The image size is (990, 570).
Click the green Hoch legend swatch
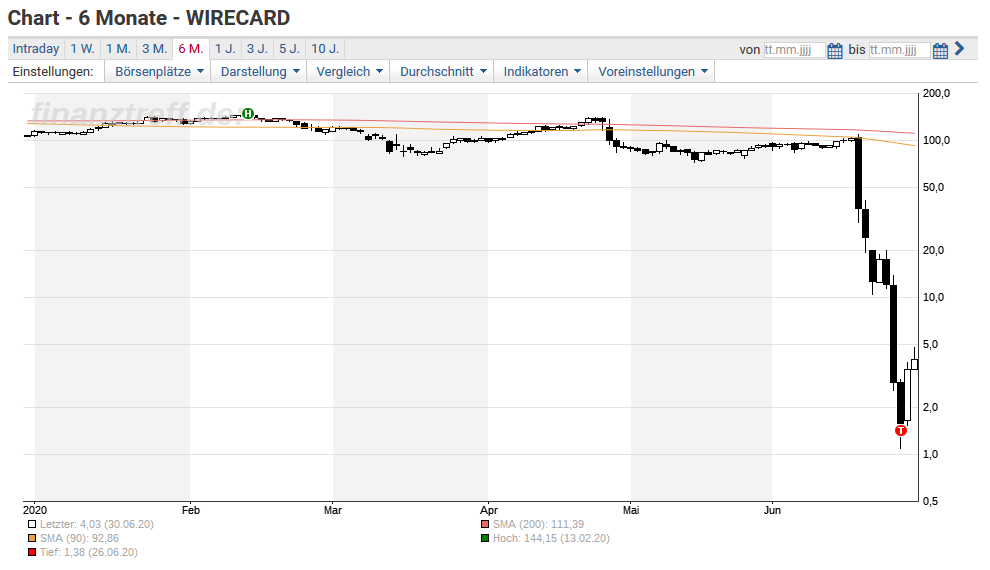click(x=485, y=538)
